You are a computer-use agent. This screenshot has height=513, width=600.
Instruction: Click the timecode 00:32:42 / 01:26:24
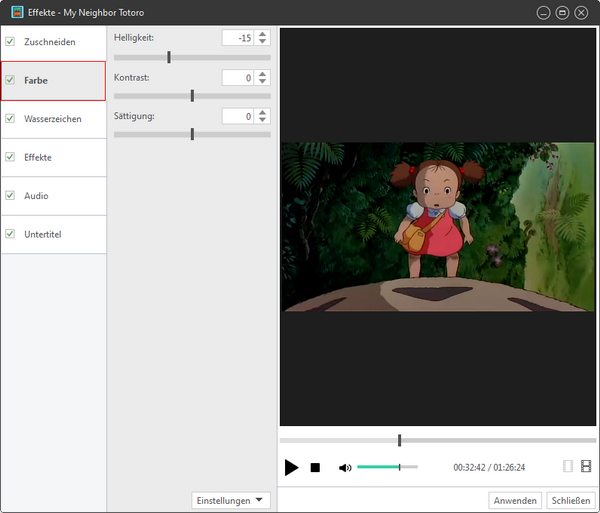click(489, 467)
